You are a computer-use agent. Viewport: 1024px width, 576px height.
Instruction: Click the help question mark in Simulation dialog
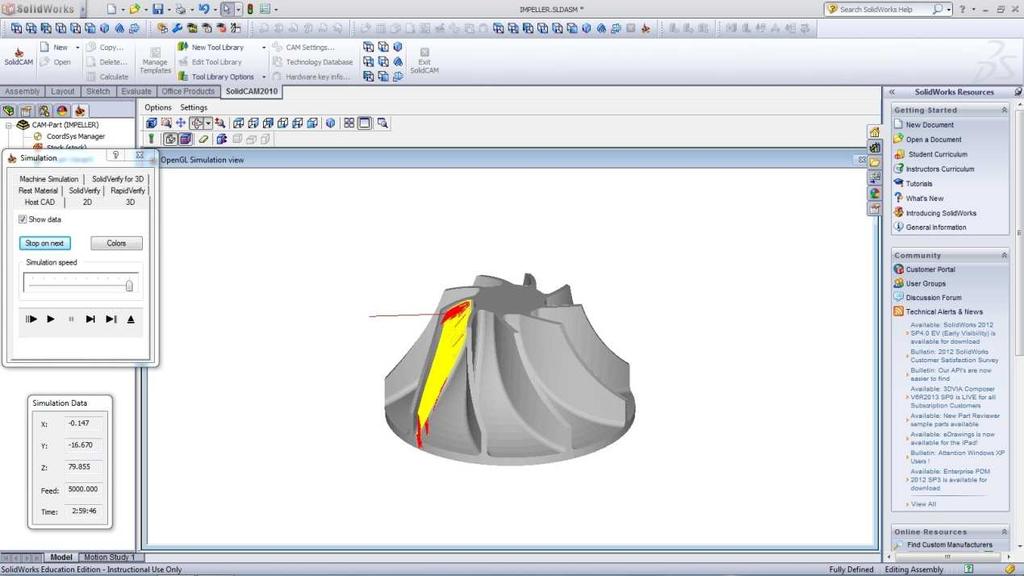tap(116, 155)
